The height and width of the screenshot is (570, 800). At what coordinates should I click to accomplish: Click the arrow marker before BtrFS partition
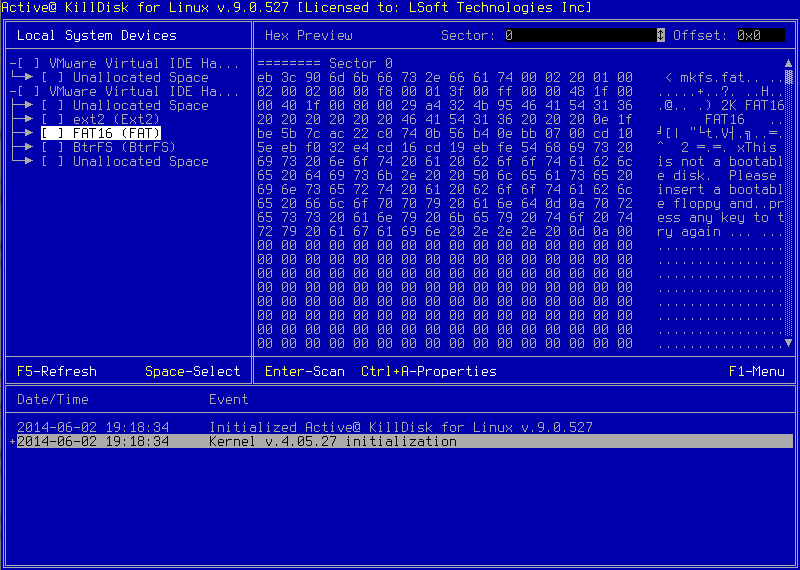28,147
